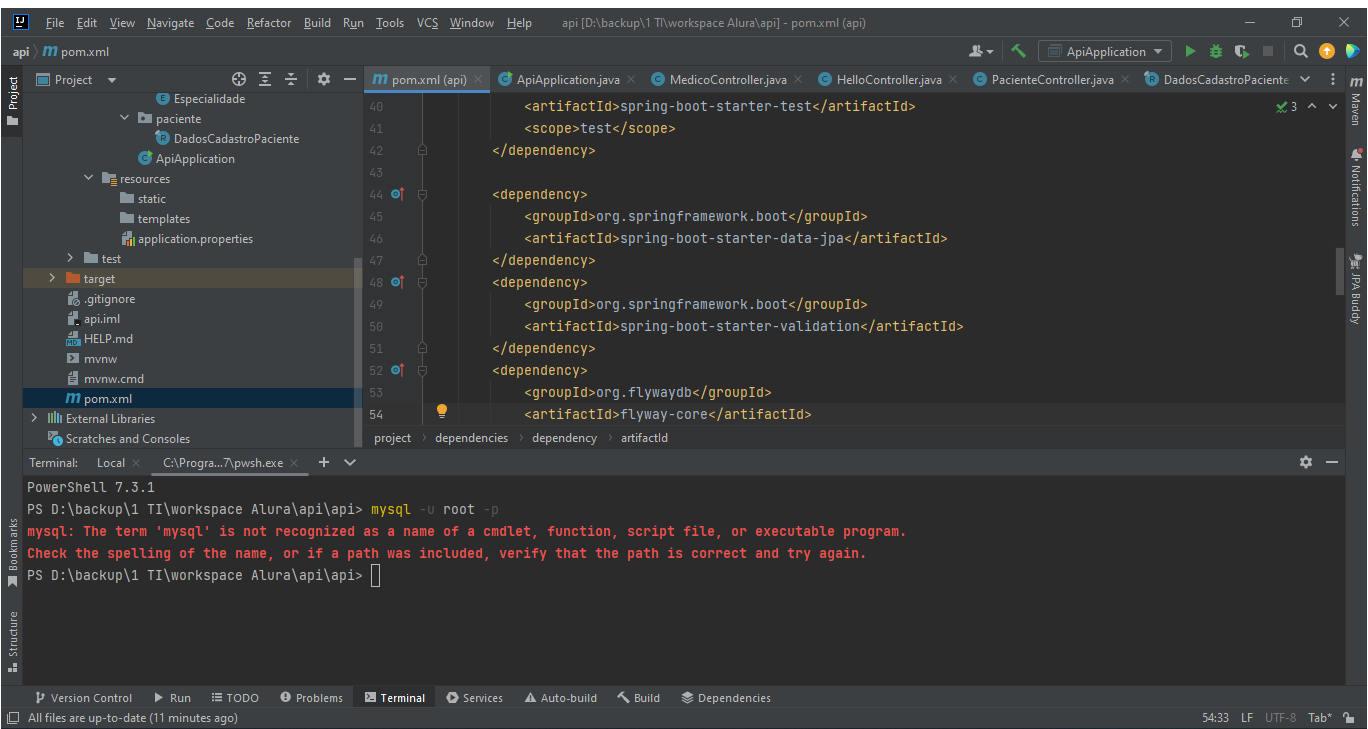This screenshot has height=729, width=1368.
Task: Open the Project view type dropdown
Action: tap(112, 80)
